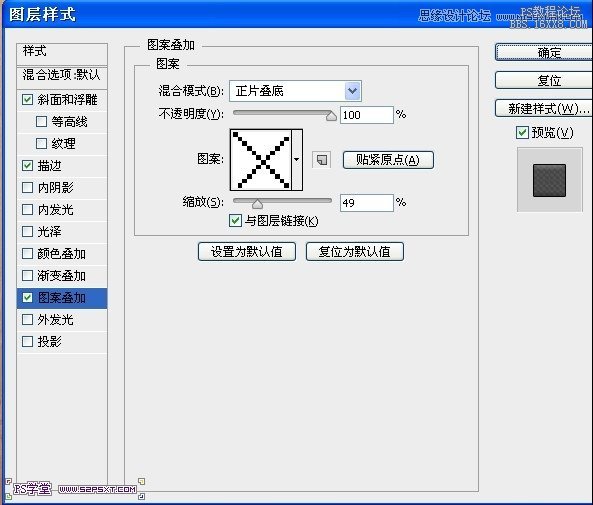Select the 投影 style entry
Viewport: 593px width, 505px height.
pyautogui.click(x=62, y=342)
